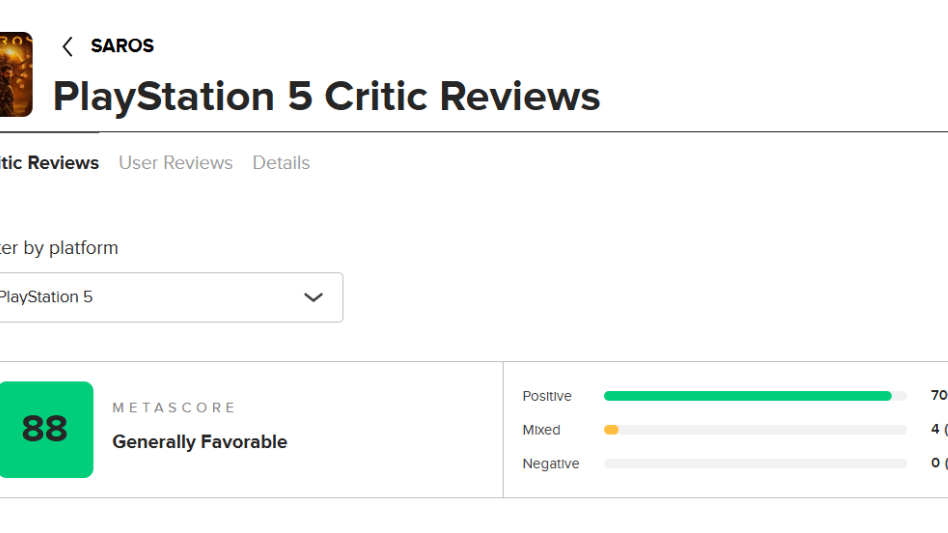Click the Mixed review count of 4
This screenshot has width=948, height=533.
936,430
